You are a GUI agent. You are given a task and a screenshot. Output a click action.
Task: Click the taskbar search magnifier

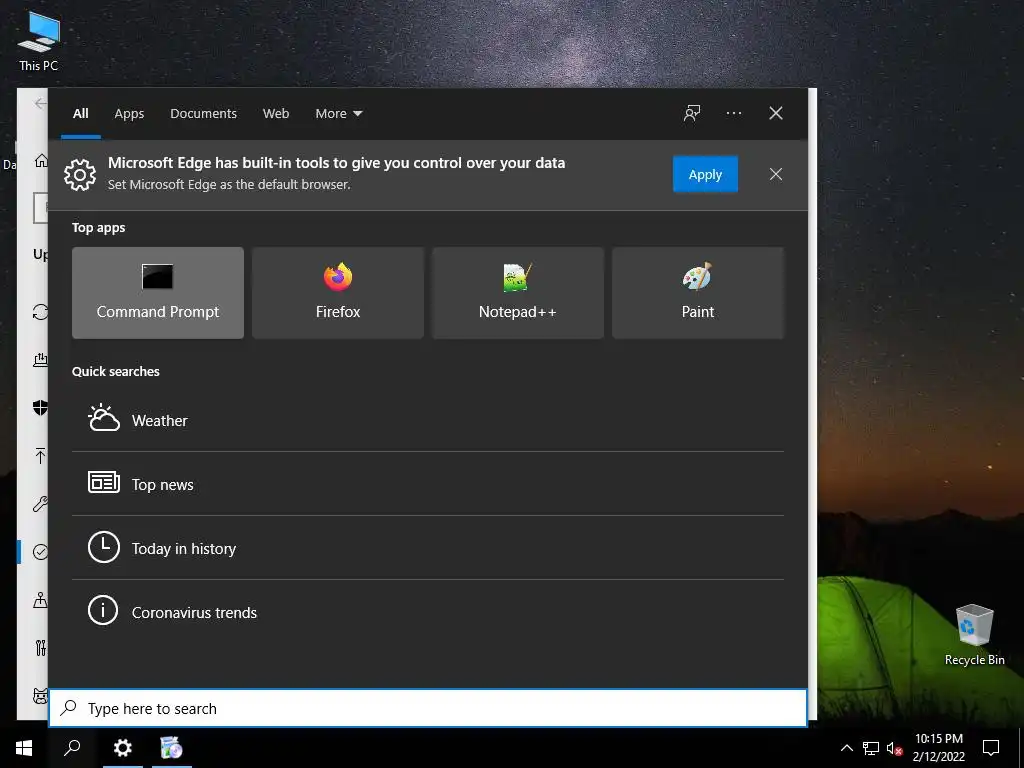point(72,748)
